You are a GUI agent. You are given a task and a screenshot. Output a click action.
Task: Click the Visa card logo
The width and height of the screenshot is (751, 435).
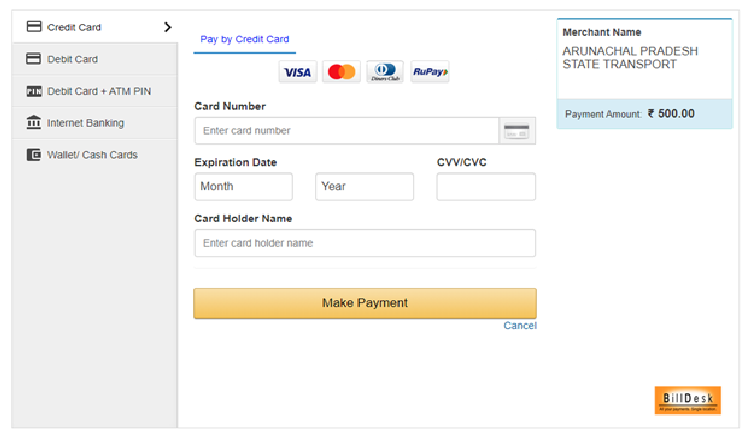point(297,72)
